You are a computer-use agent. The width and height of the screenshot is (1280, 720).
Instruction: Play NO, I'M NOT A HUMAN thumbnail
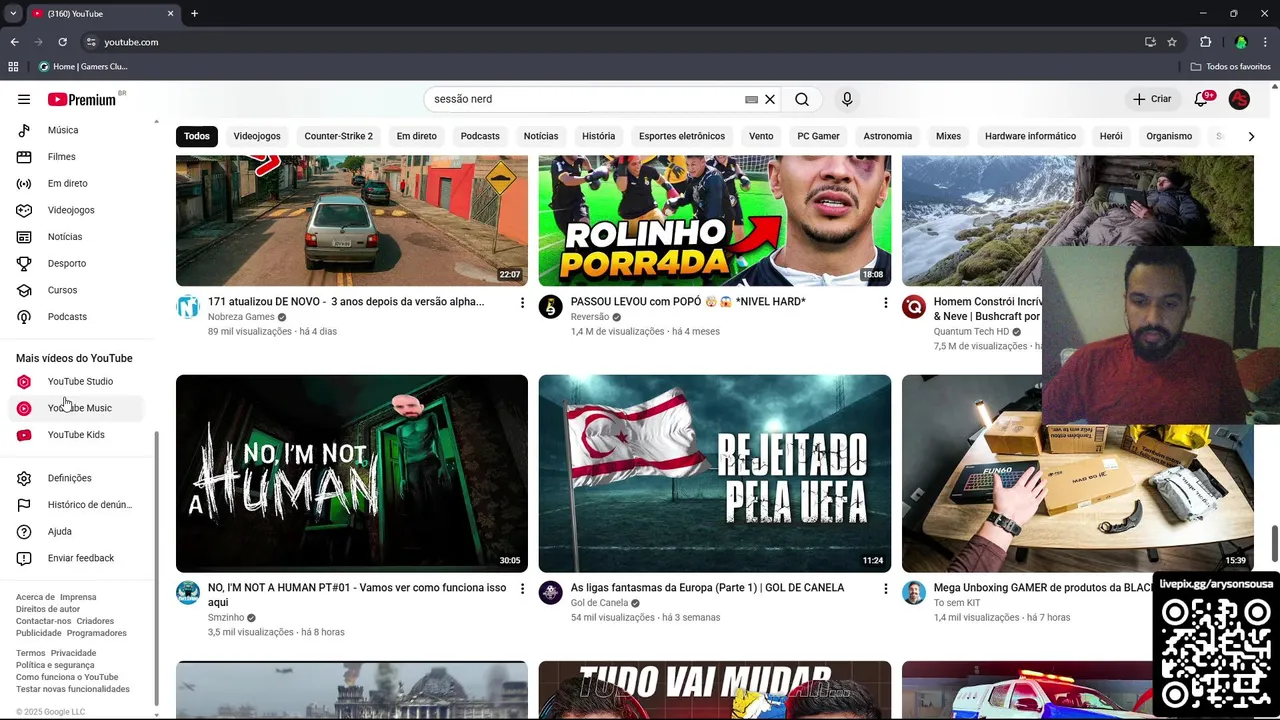352,473
